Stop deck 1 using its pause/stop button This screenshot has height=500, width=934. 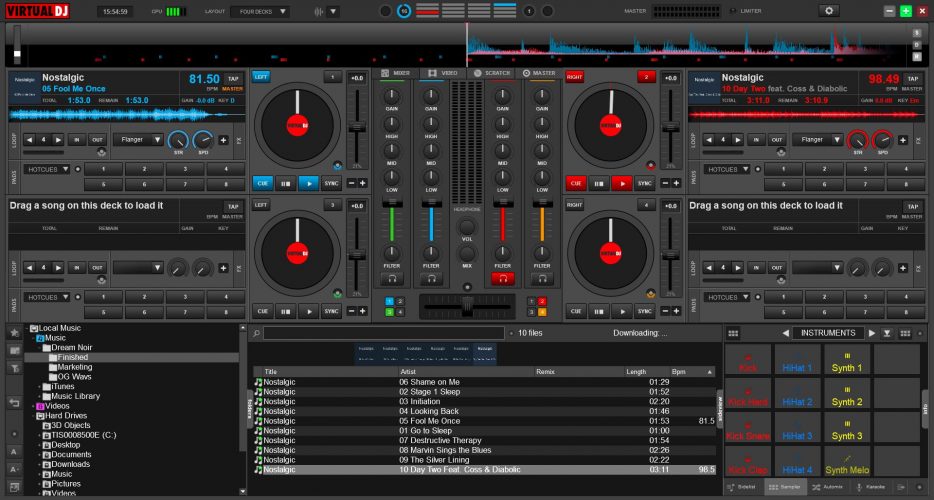pos(285,184)
